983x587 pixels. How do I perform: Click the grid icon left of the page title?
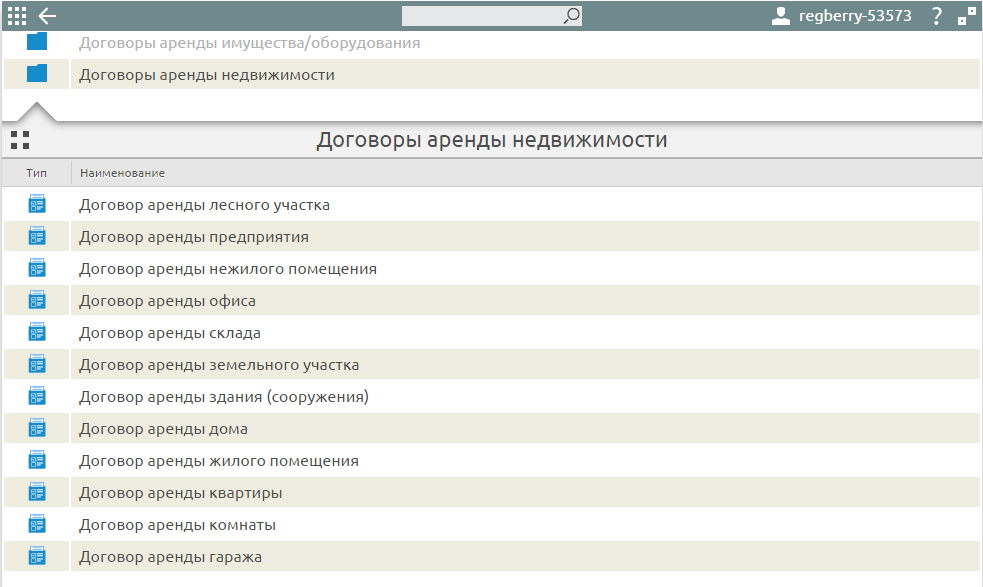18,139
